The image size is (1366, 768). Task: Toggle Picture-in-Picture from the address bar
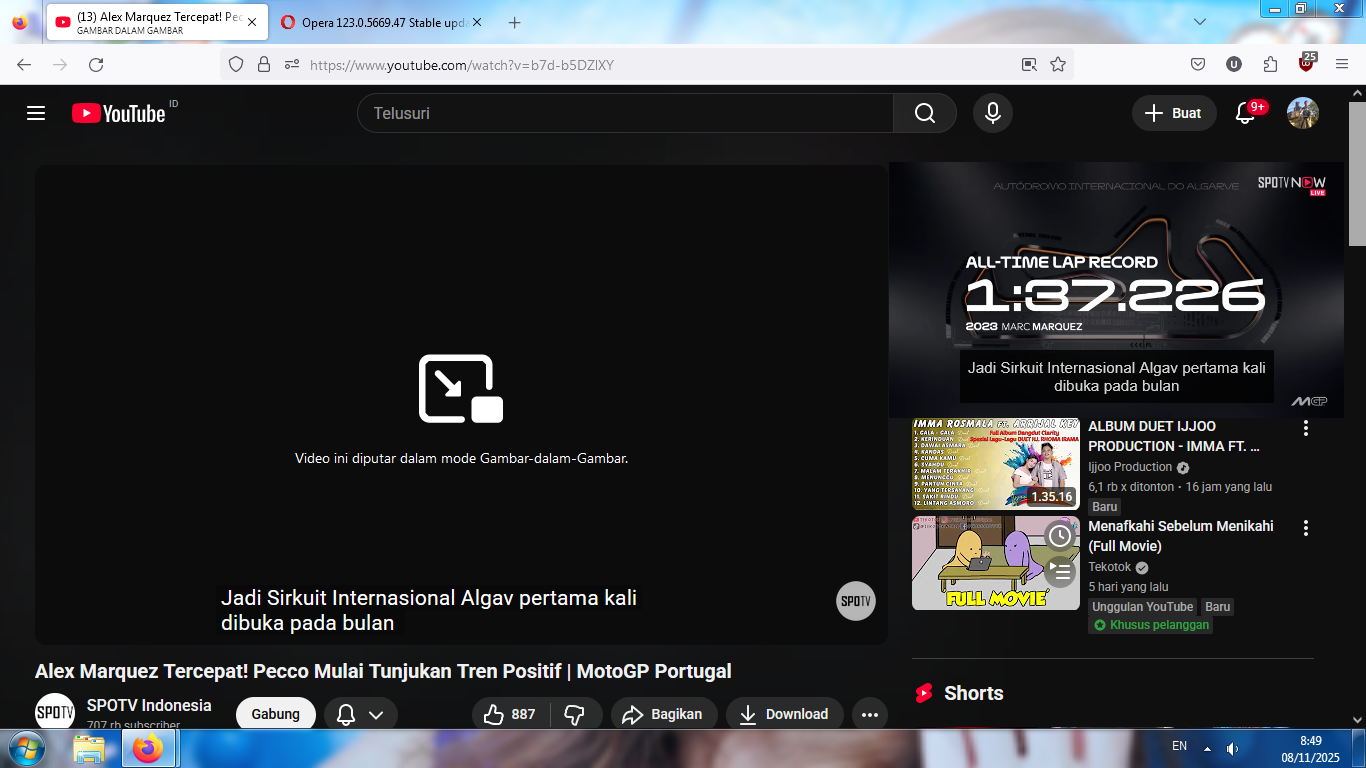click(x=1029, y=65)
